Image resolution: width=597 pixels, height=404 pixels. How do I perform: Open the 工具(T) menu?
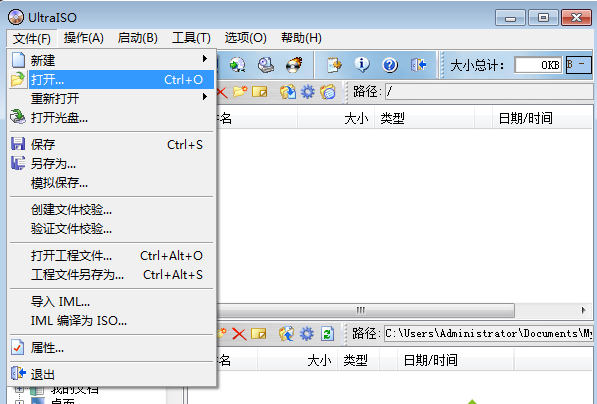tap(191, 38)
